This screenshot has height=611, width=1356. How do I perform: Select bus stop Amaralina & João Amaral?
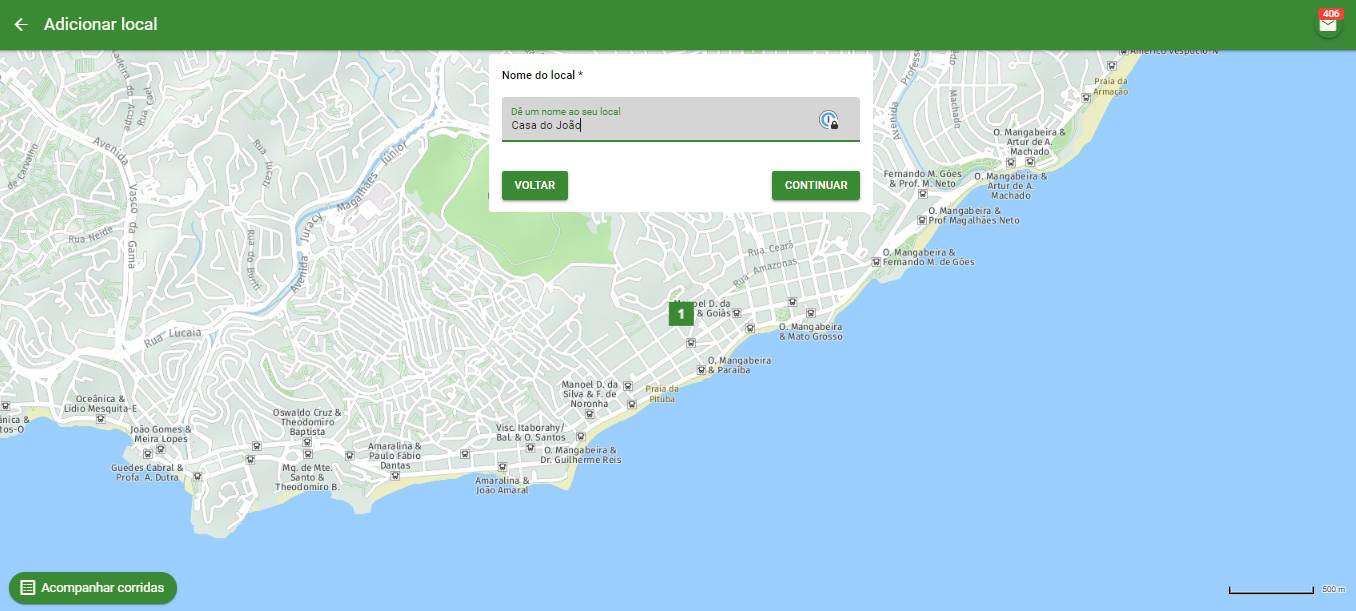[503, 467]
